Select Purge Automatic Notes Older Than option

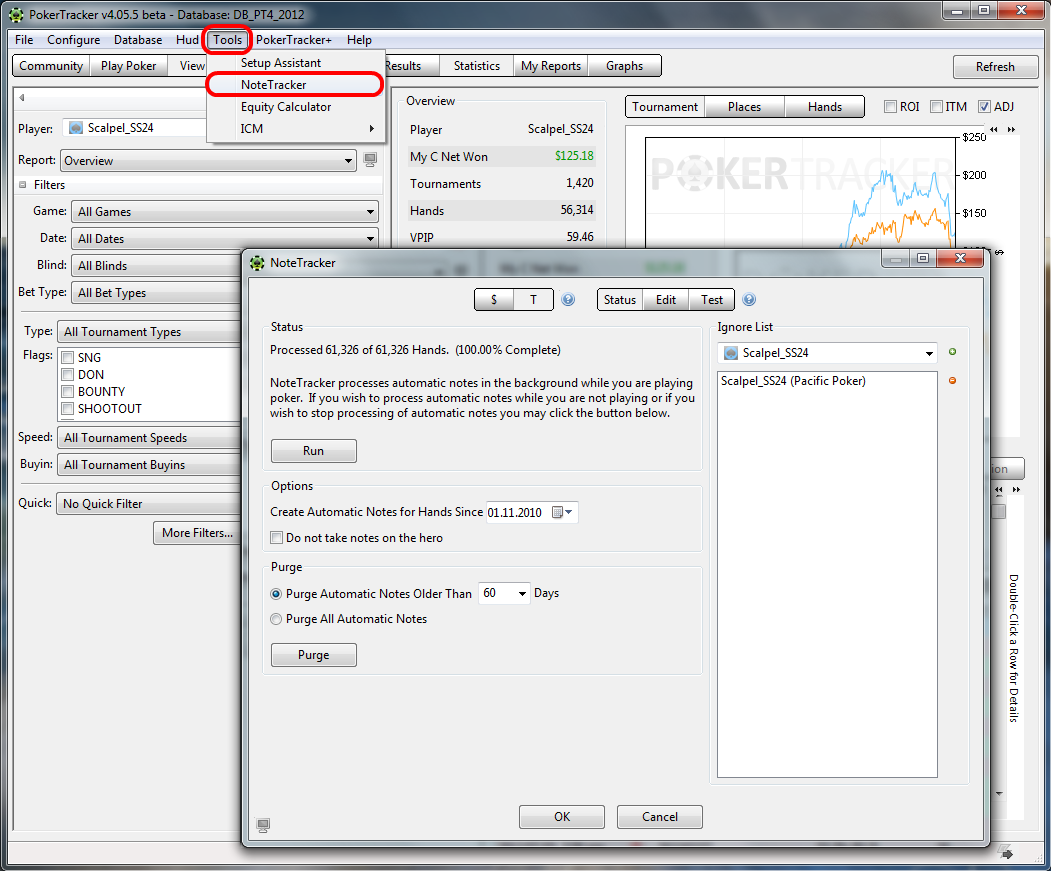point(275,594)
